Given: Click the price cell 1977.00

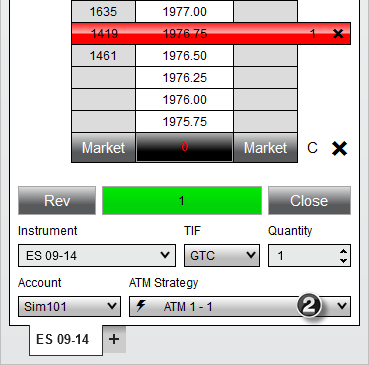Looking at the screenshot, I should [184, 12].
